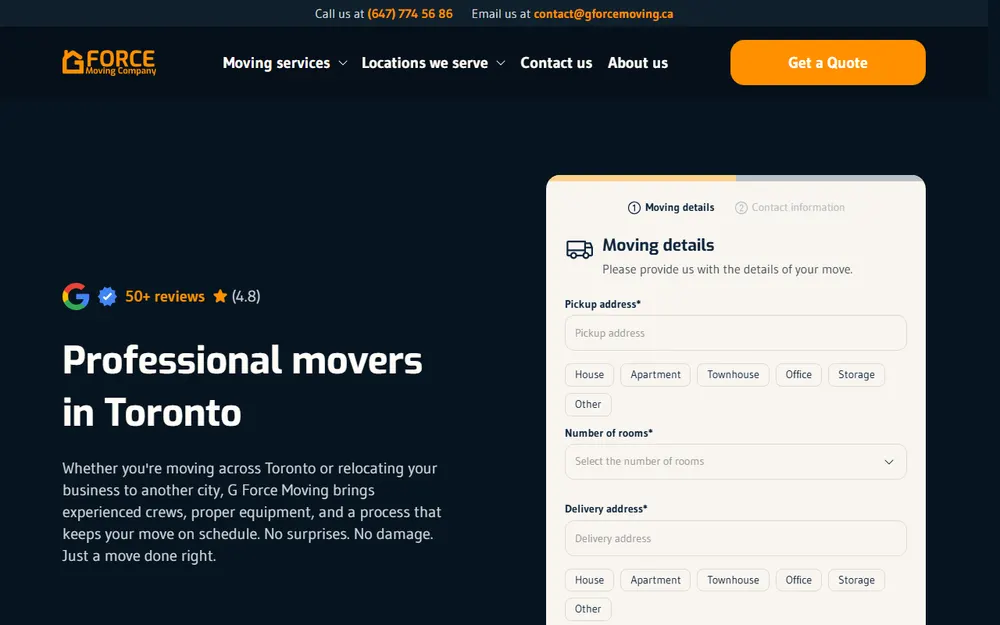
Task: Switch to Contact information step tab
Action: click(790, 207)
